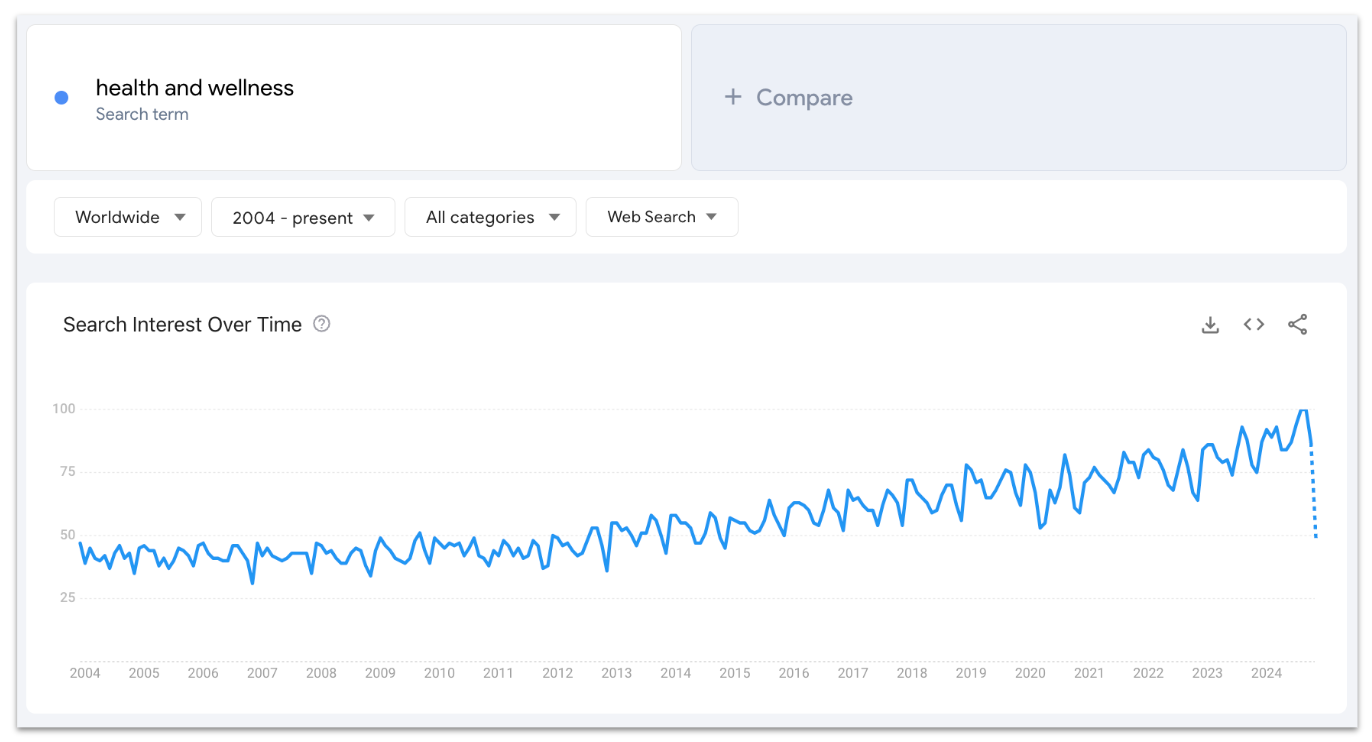
Task: Download the Search Interest Over Time data
Action: click(x=1210, y=324)
